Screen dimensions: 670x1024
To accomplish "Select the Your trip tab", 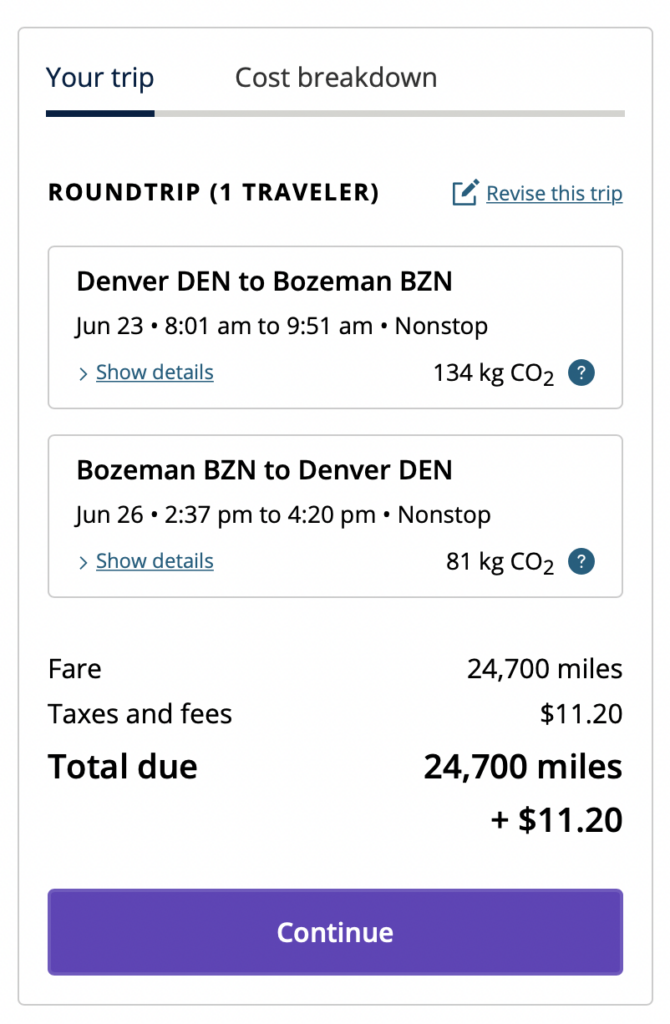I will tap(100, 77).
